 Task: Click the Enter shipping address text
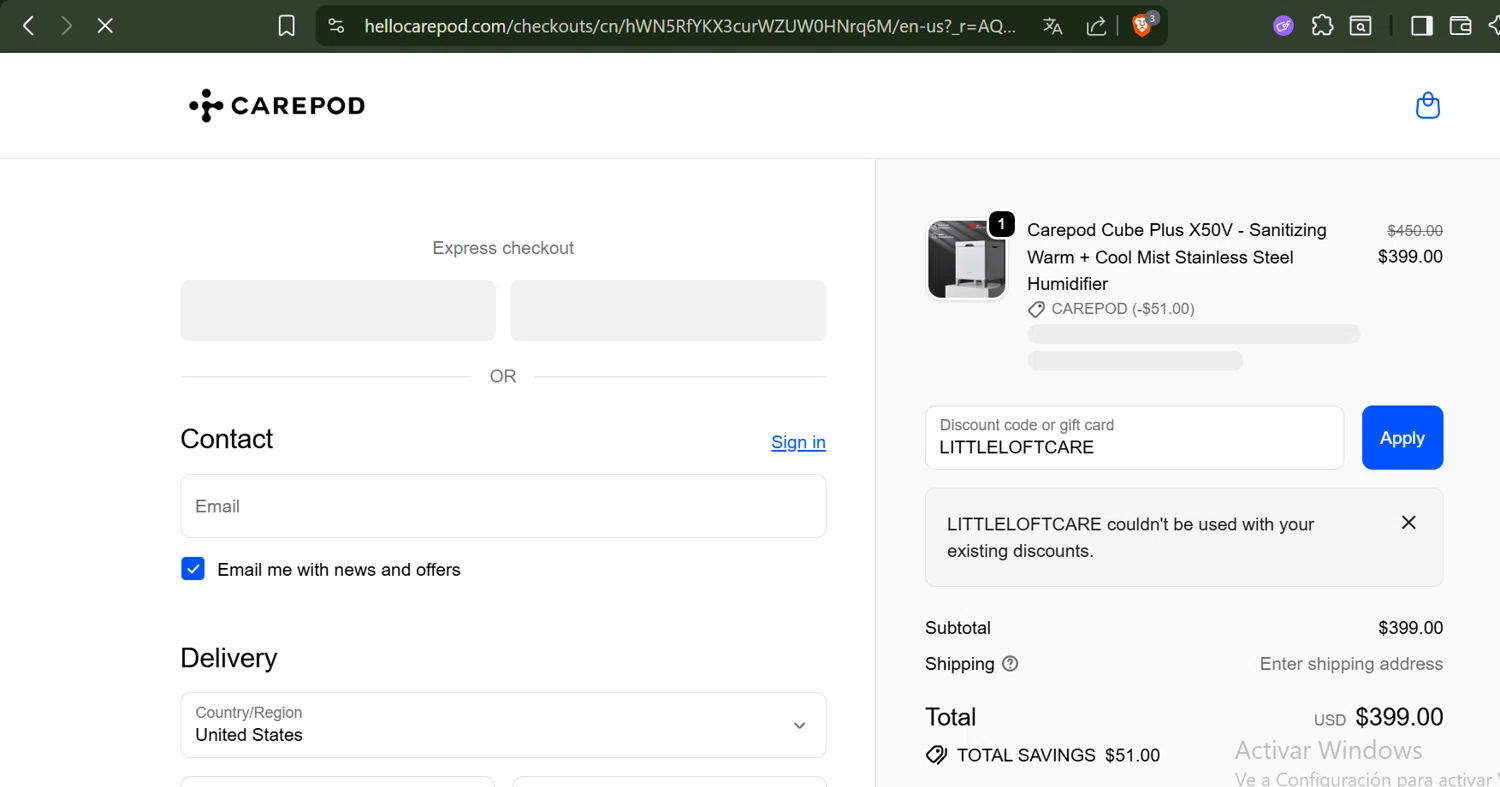click(x=1351, y=664)
